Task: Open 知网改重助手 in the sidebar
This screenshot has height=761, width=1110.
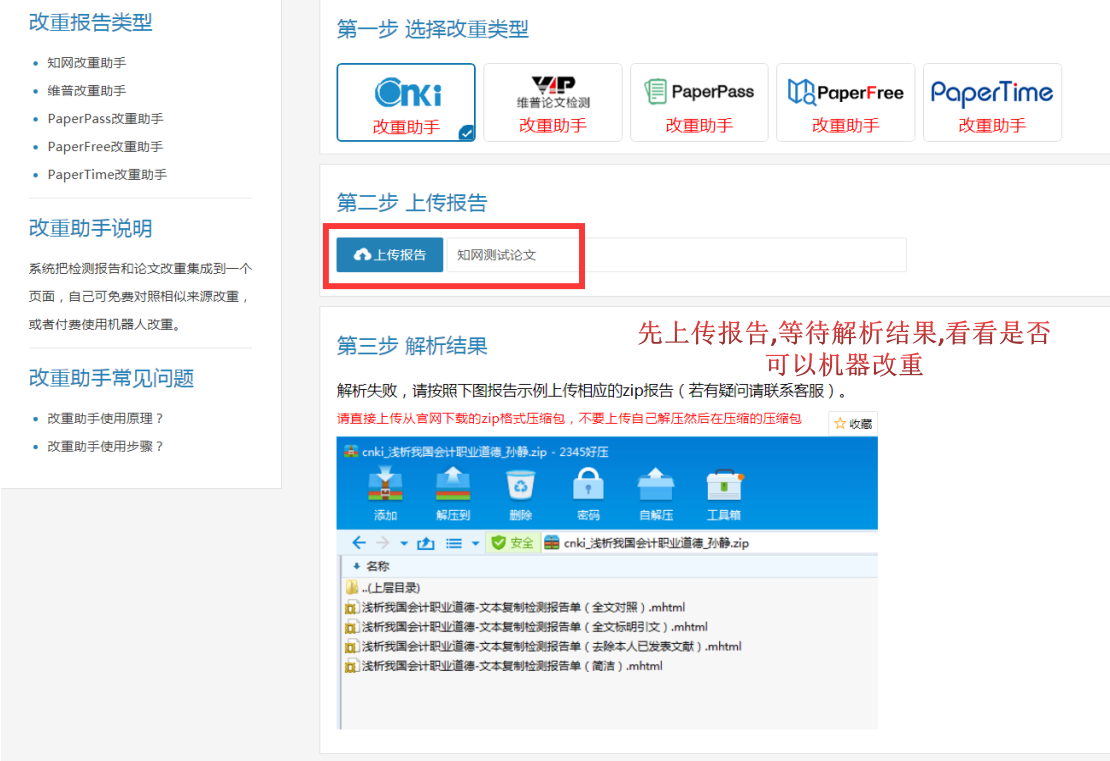Action: click(x=86, y=63)
